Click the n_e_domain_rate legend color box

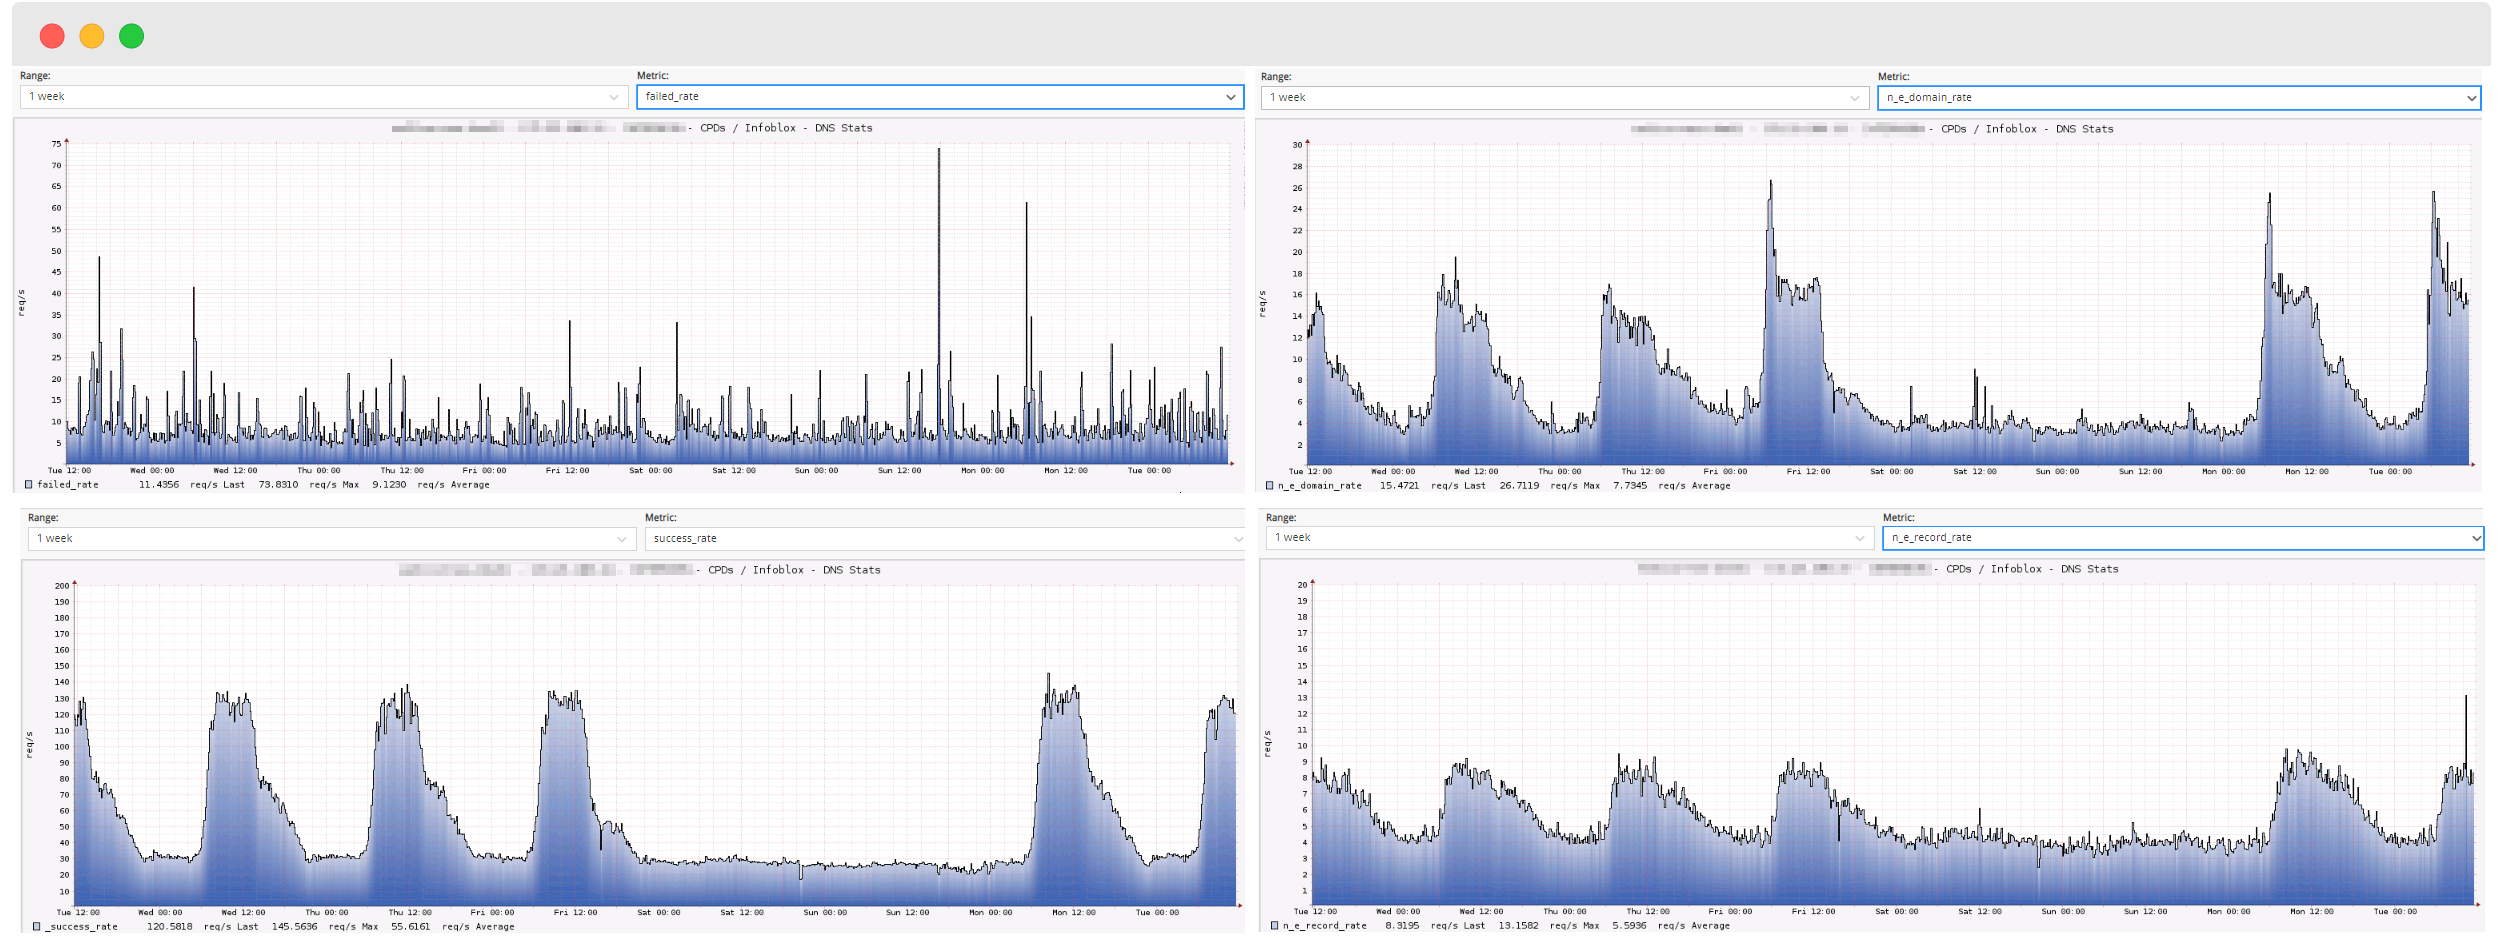pos(1269,486)
